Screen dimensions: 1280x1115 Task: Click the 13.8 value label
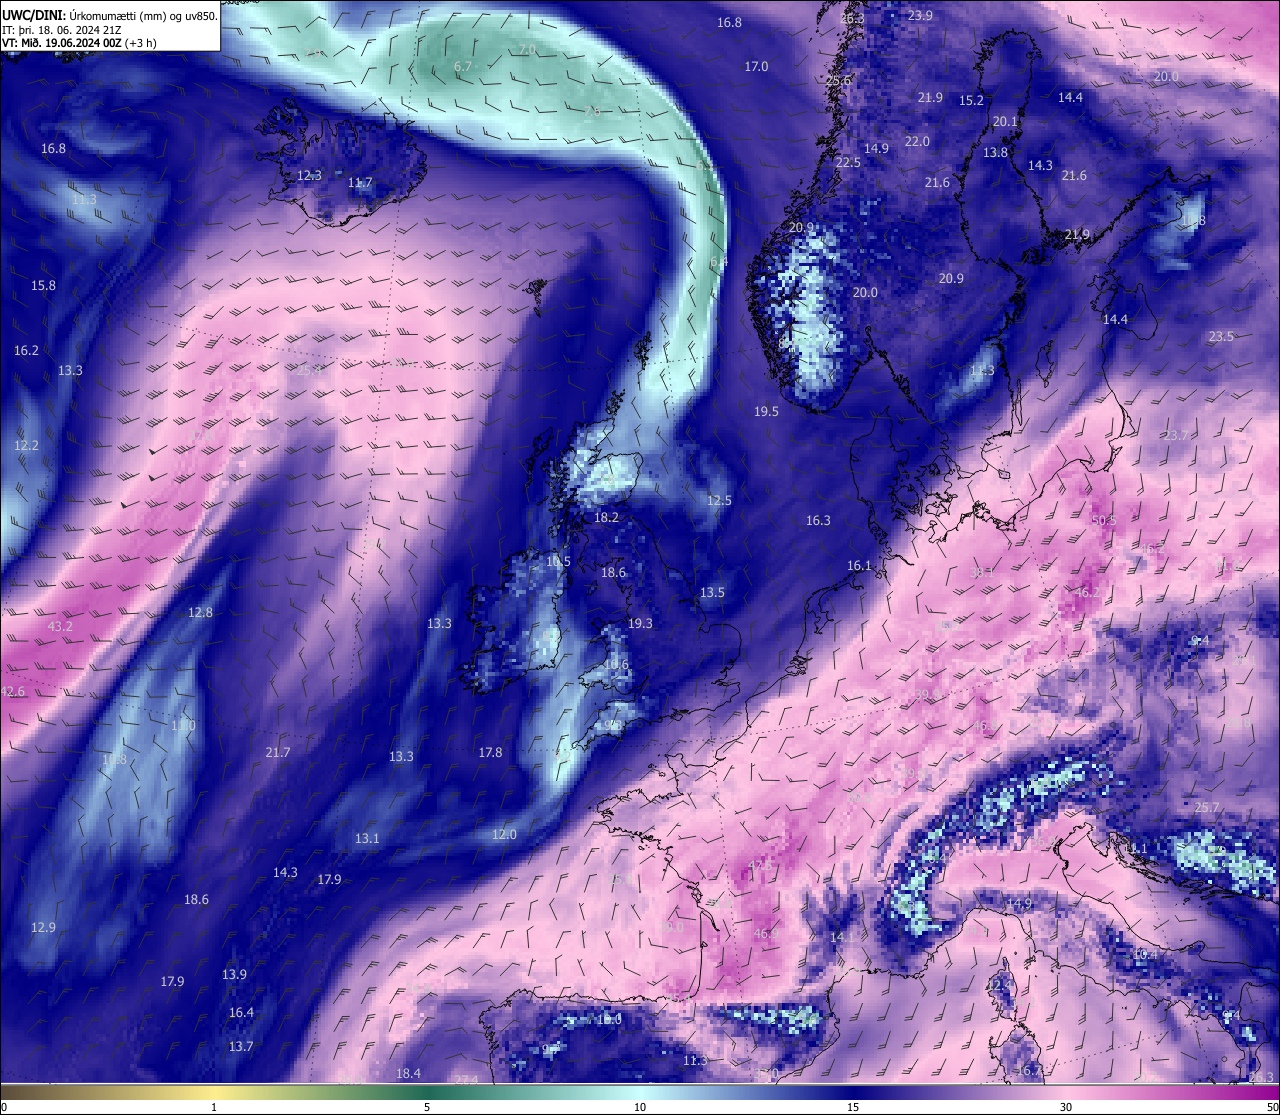tap(995, 152)
